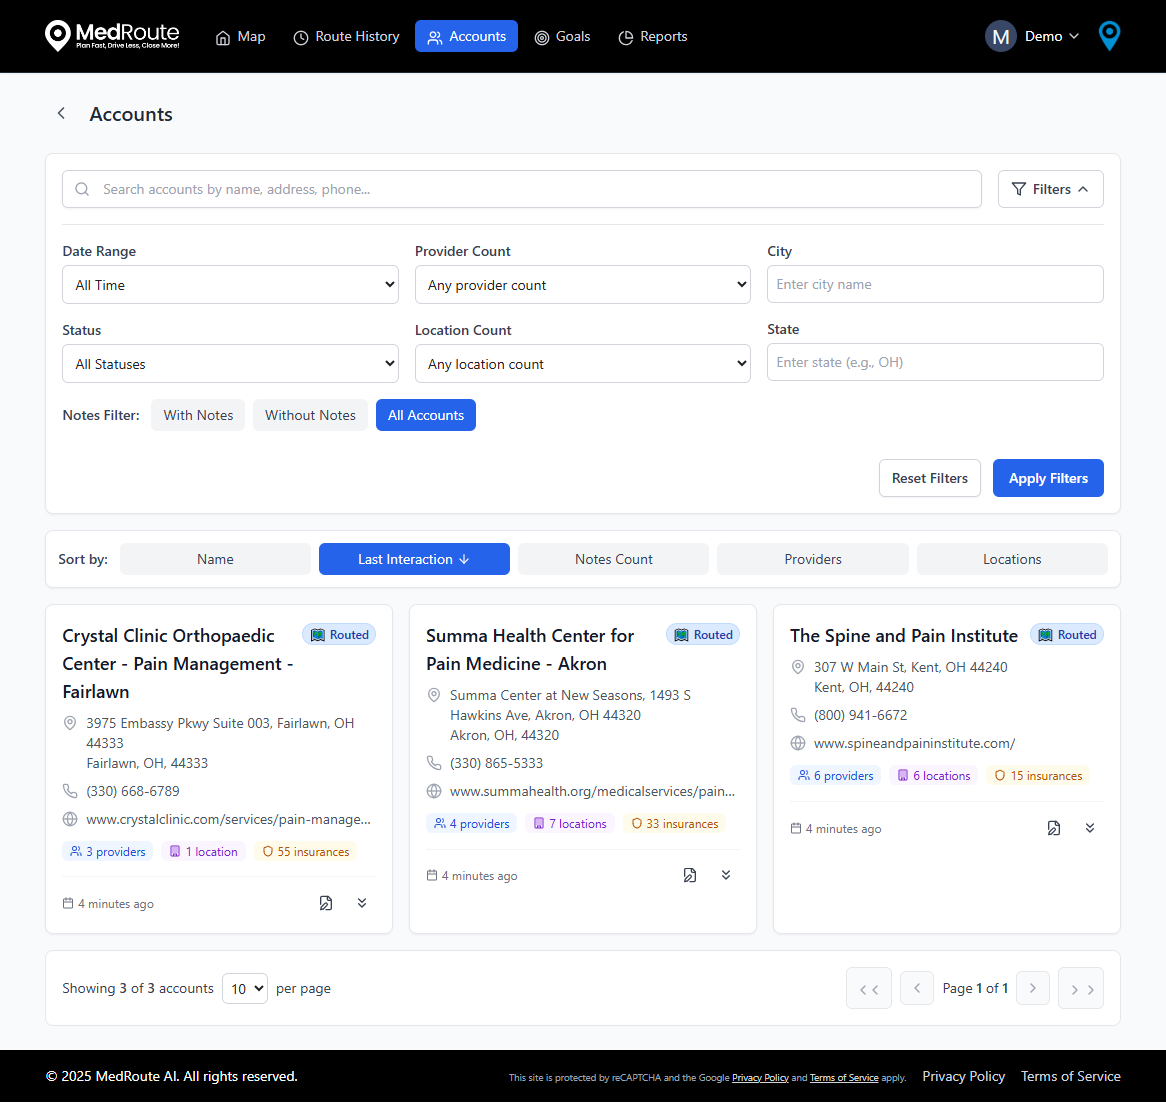The image size is (1166, 1103).
Task: Click the M user avatar
Action: point(1000,36)
